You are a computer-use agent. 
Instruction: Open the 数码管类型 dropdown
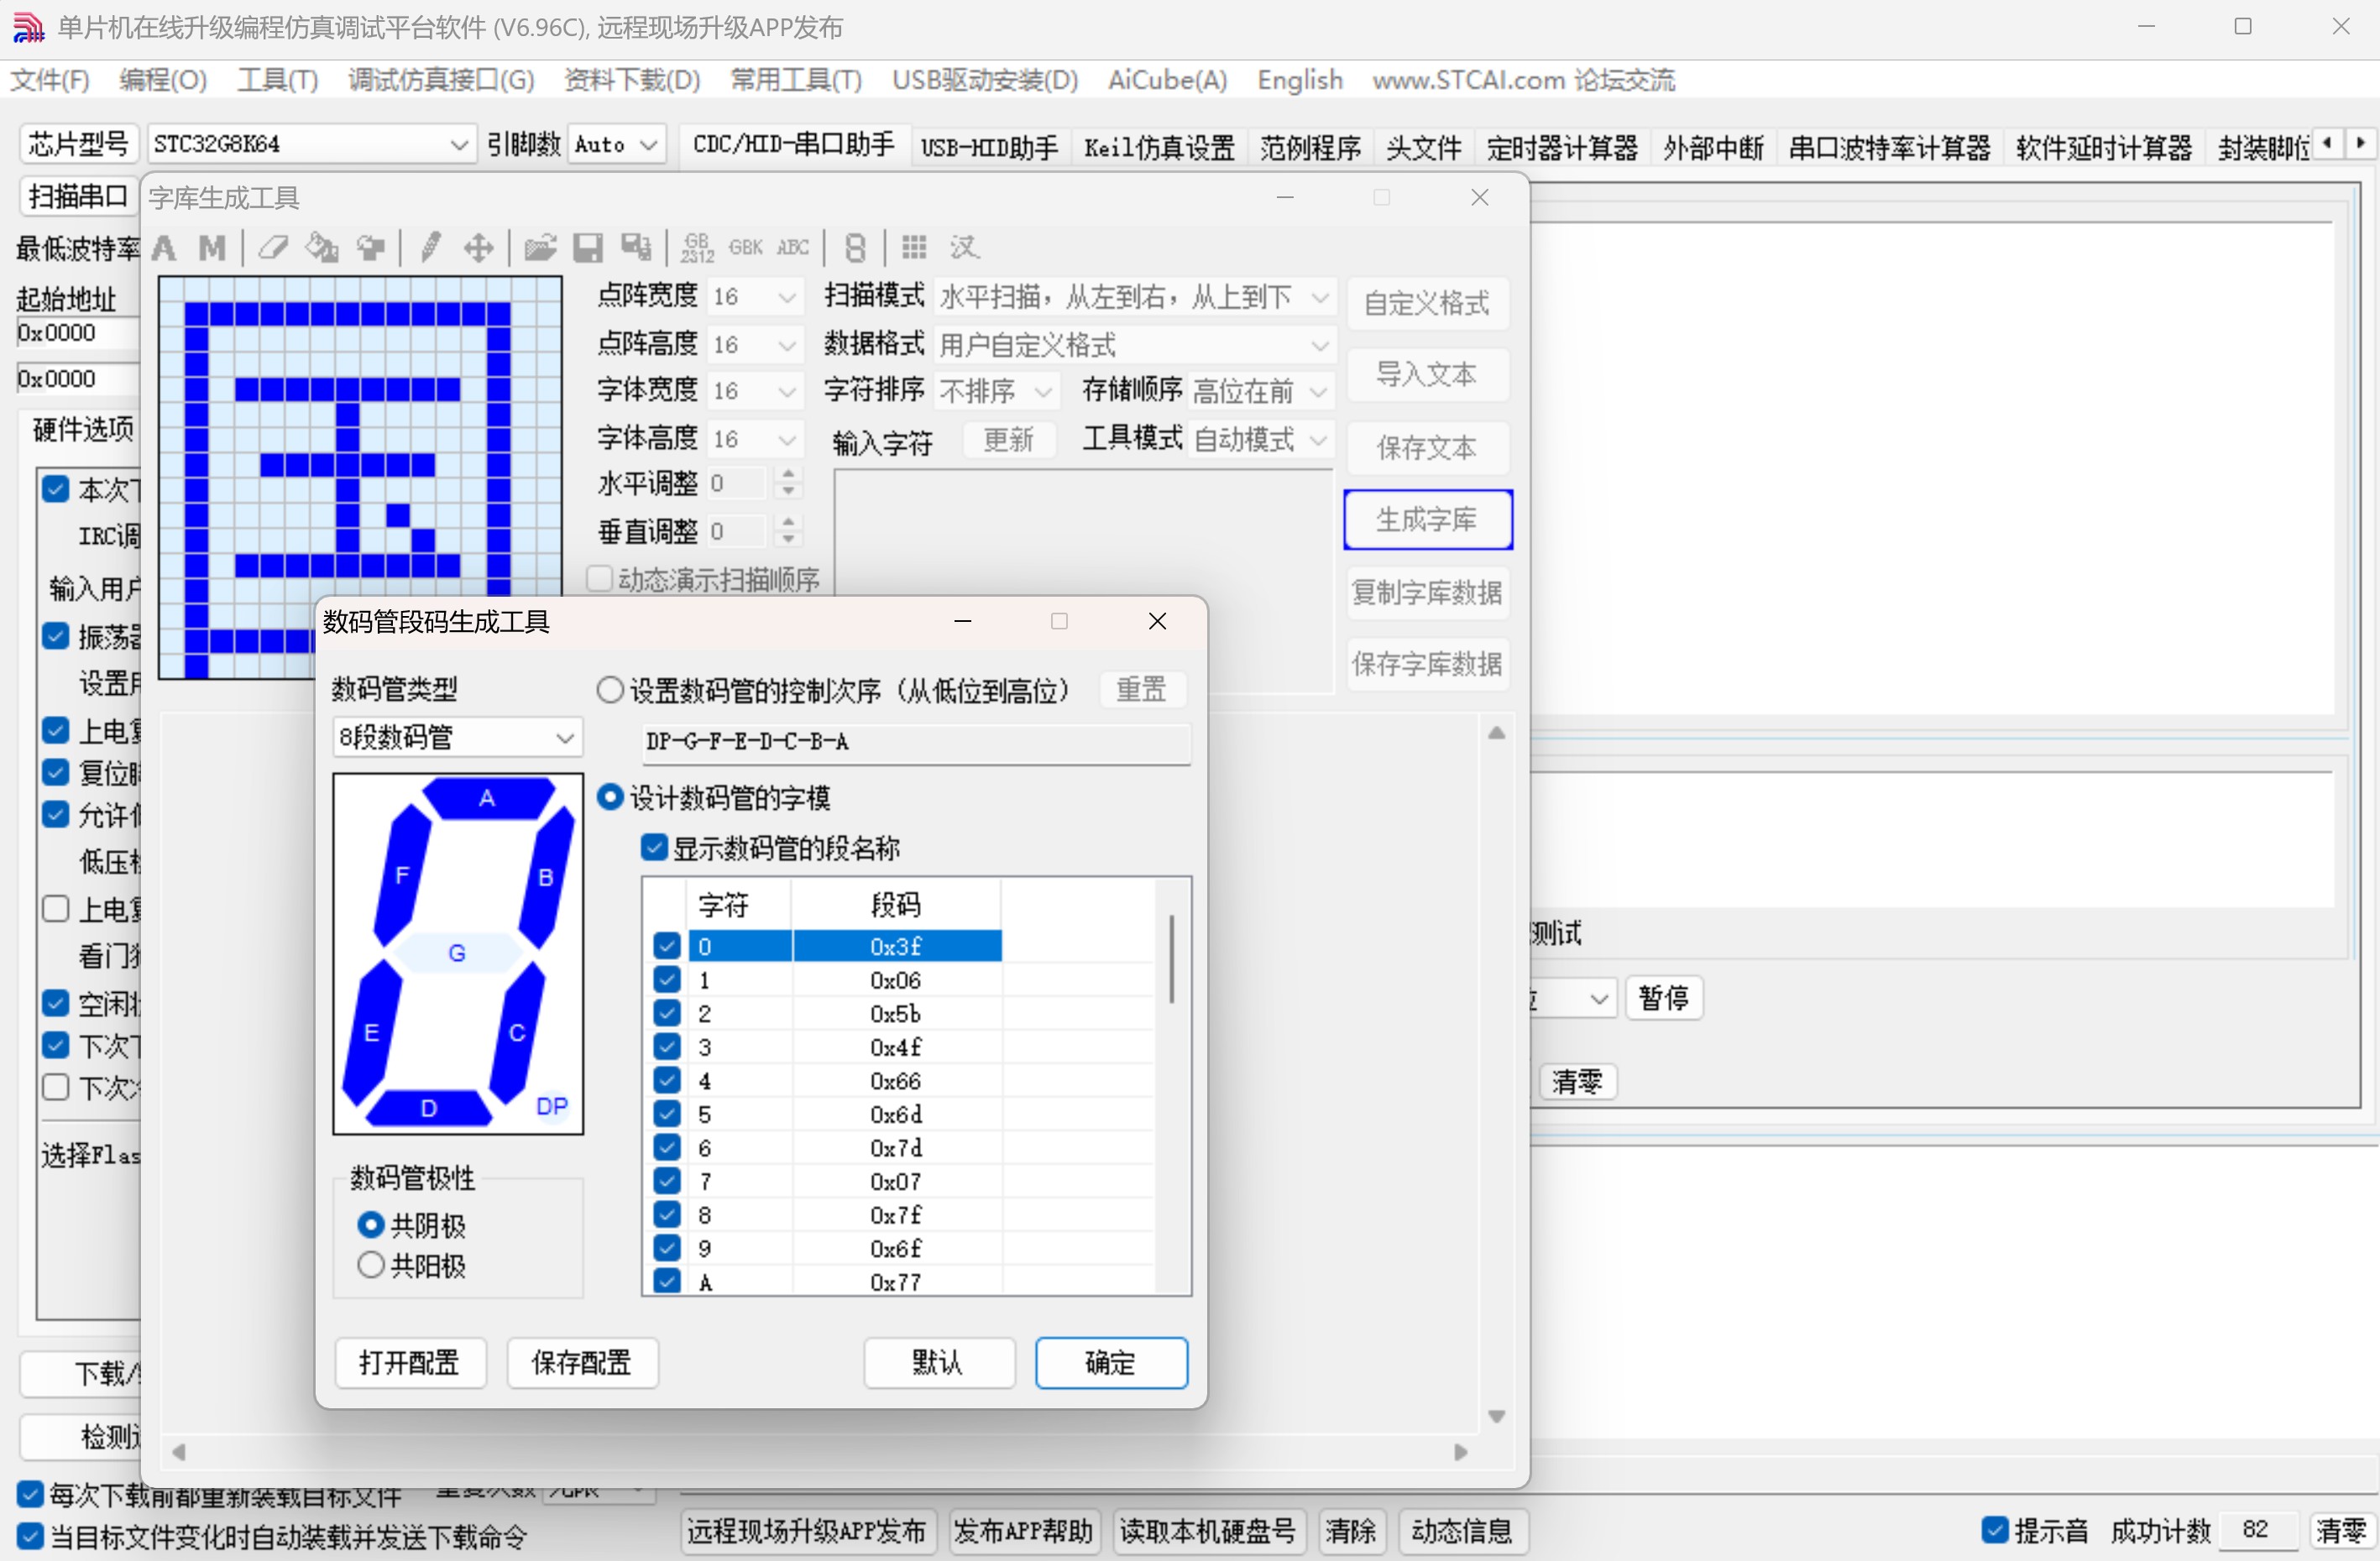[x=457, y=738]
